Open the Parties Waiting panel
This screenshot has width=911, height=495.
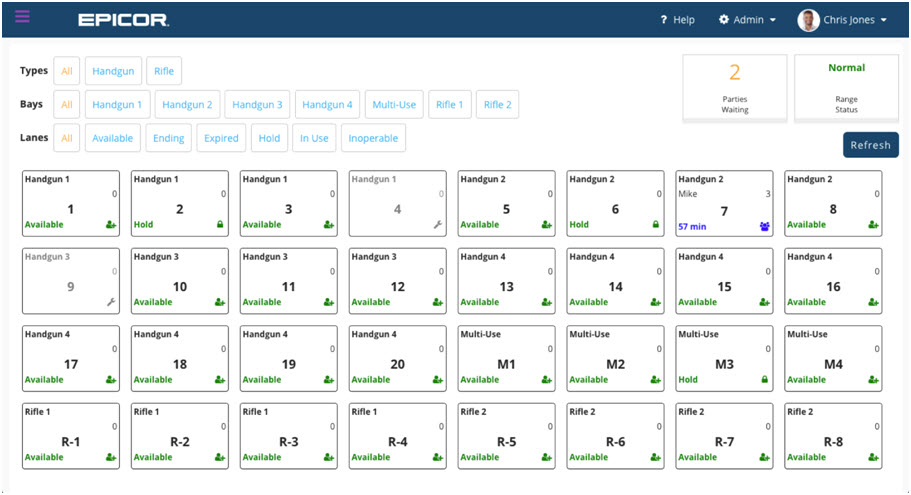[734, 87]
